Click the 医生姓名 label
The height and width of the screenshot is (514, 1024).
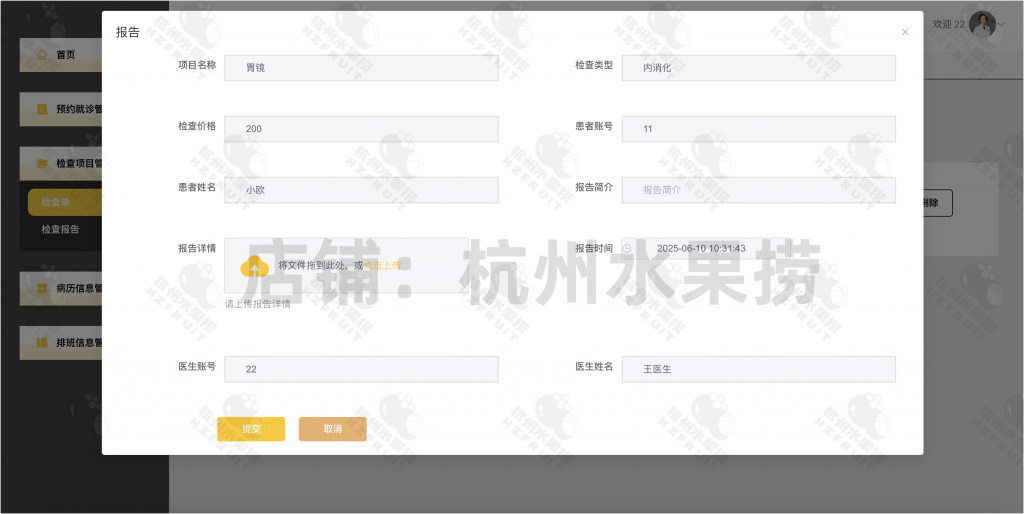pos(594,366)
